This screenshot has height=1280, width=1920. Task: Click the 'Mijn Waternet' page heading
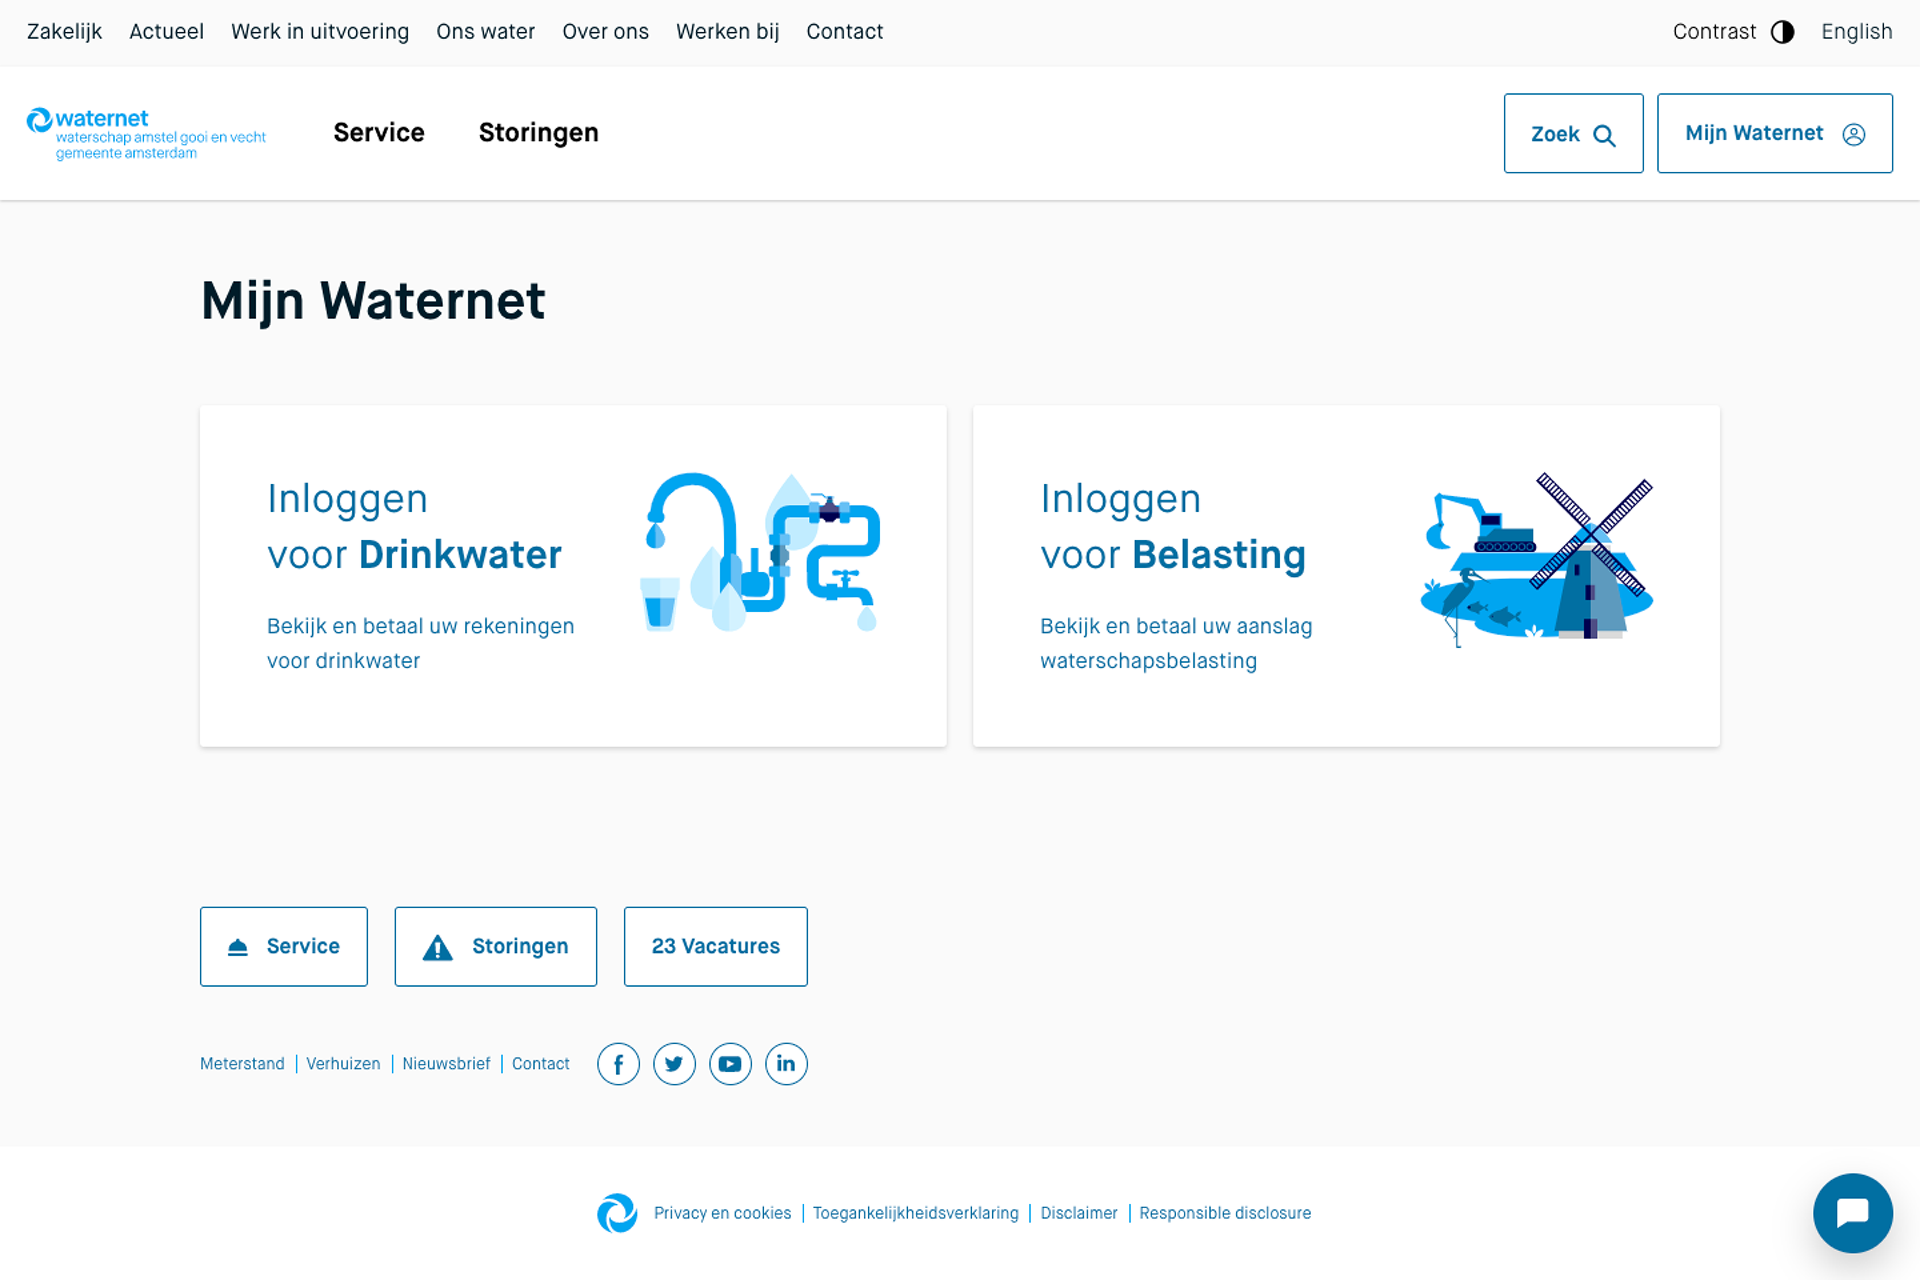[373, 301]
